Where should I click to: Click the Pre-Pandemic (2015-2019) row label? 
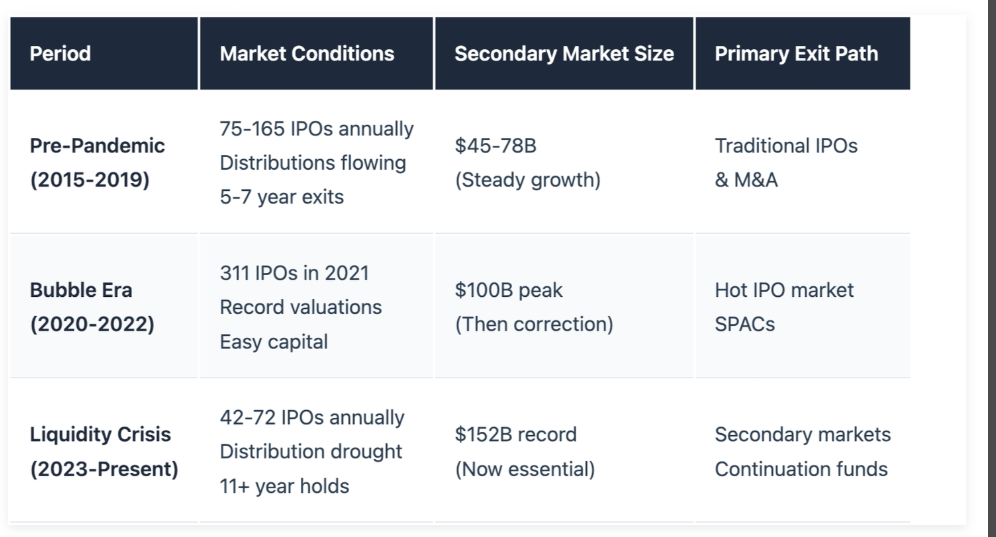tap(97, 162)
